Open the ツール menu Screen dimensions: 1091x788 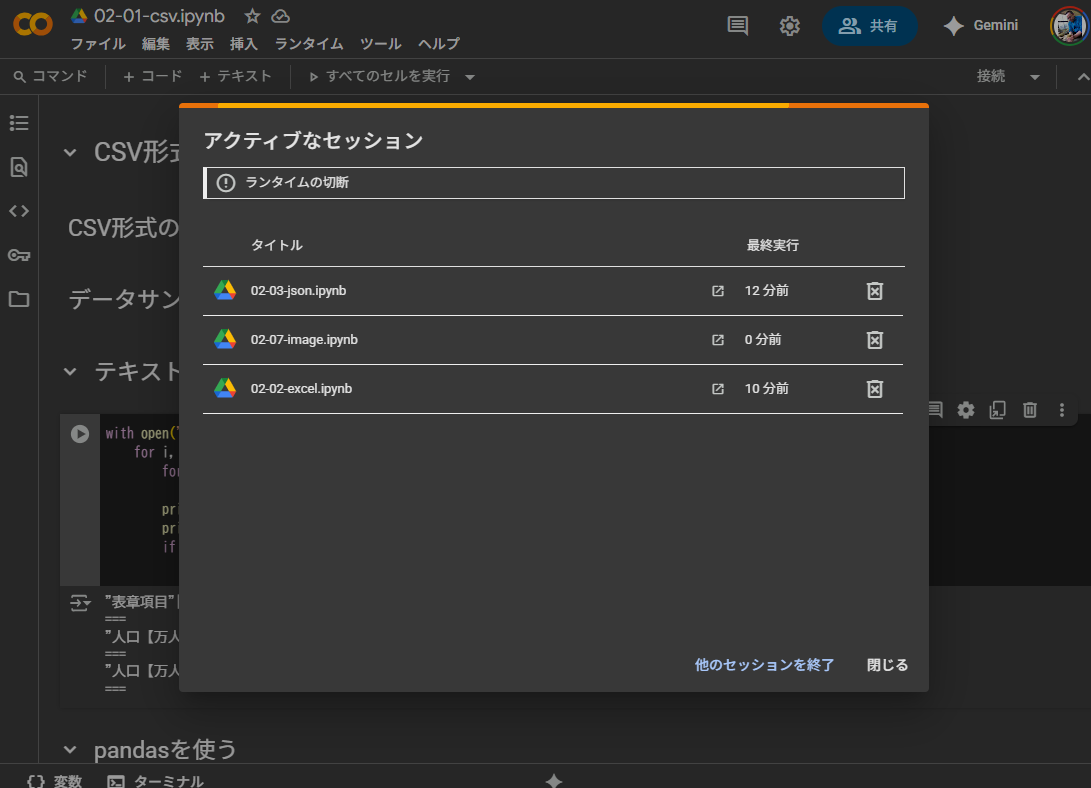pyautogui.click(x=380, y=44)
